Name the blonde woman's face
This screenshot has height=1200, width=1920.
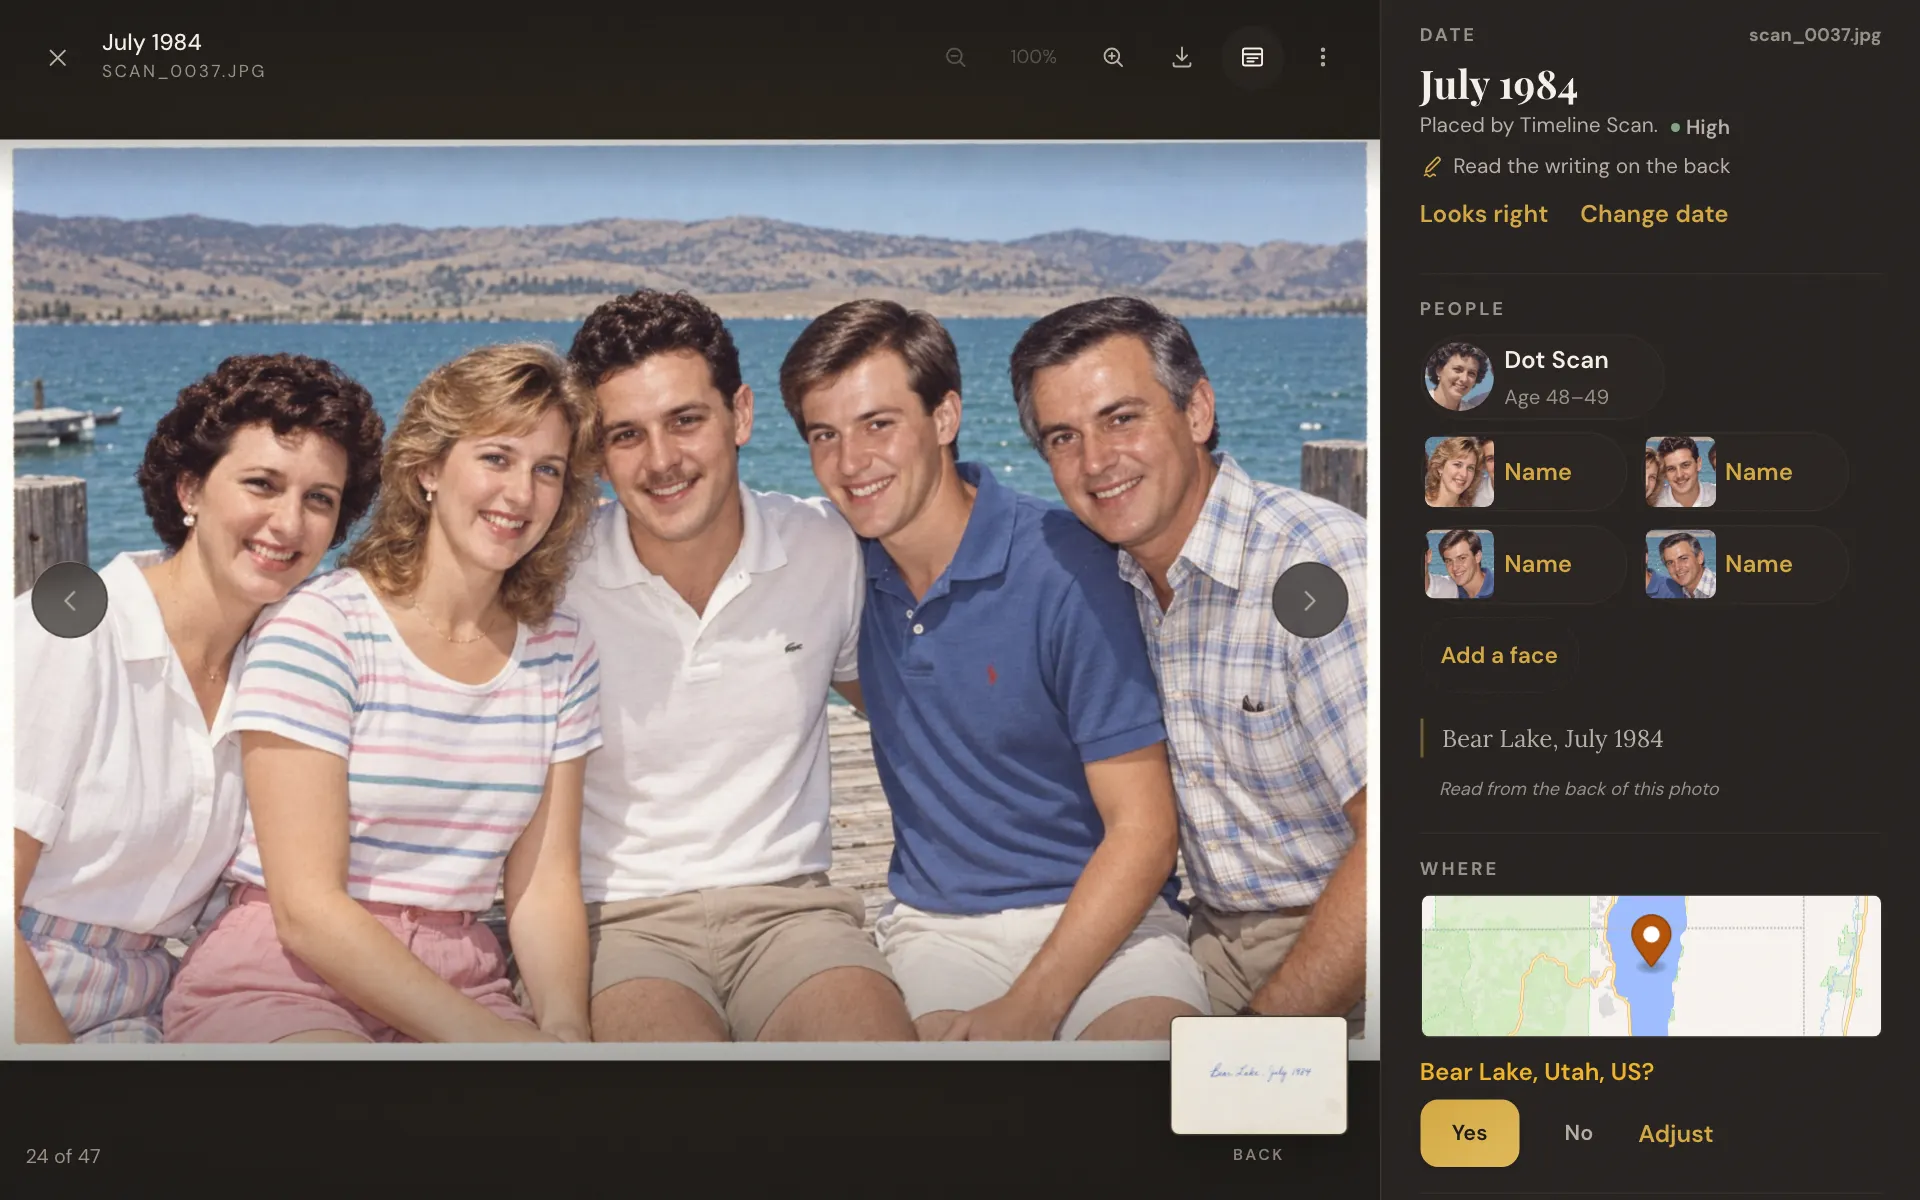click(x=1523, y=471)
